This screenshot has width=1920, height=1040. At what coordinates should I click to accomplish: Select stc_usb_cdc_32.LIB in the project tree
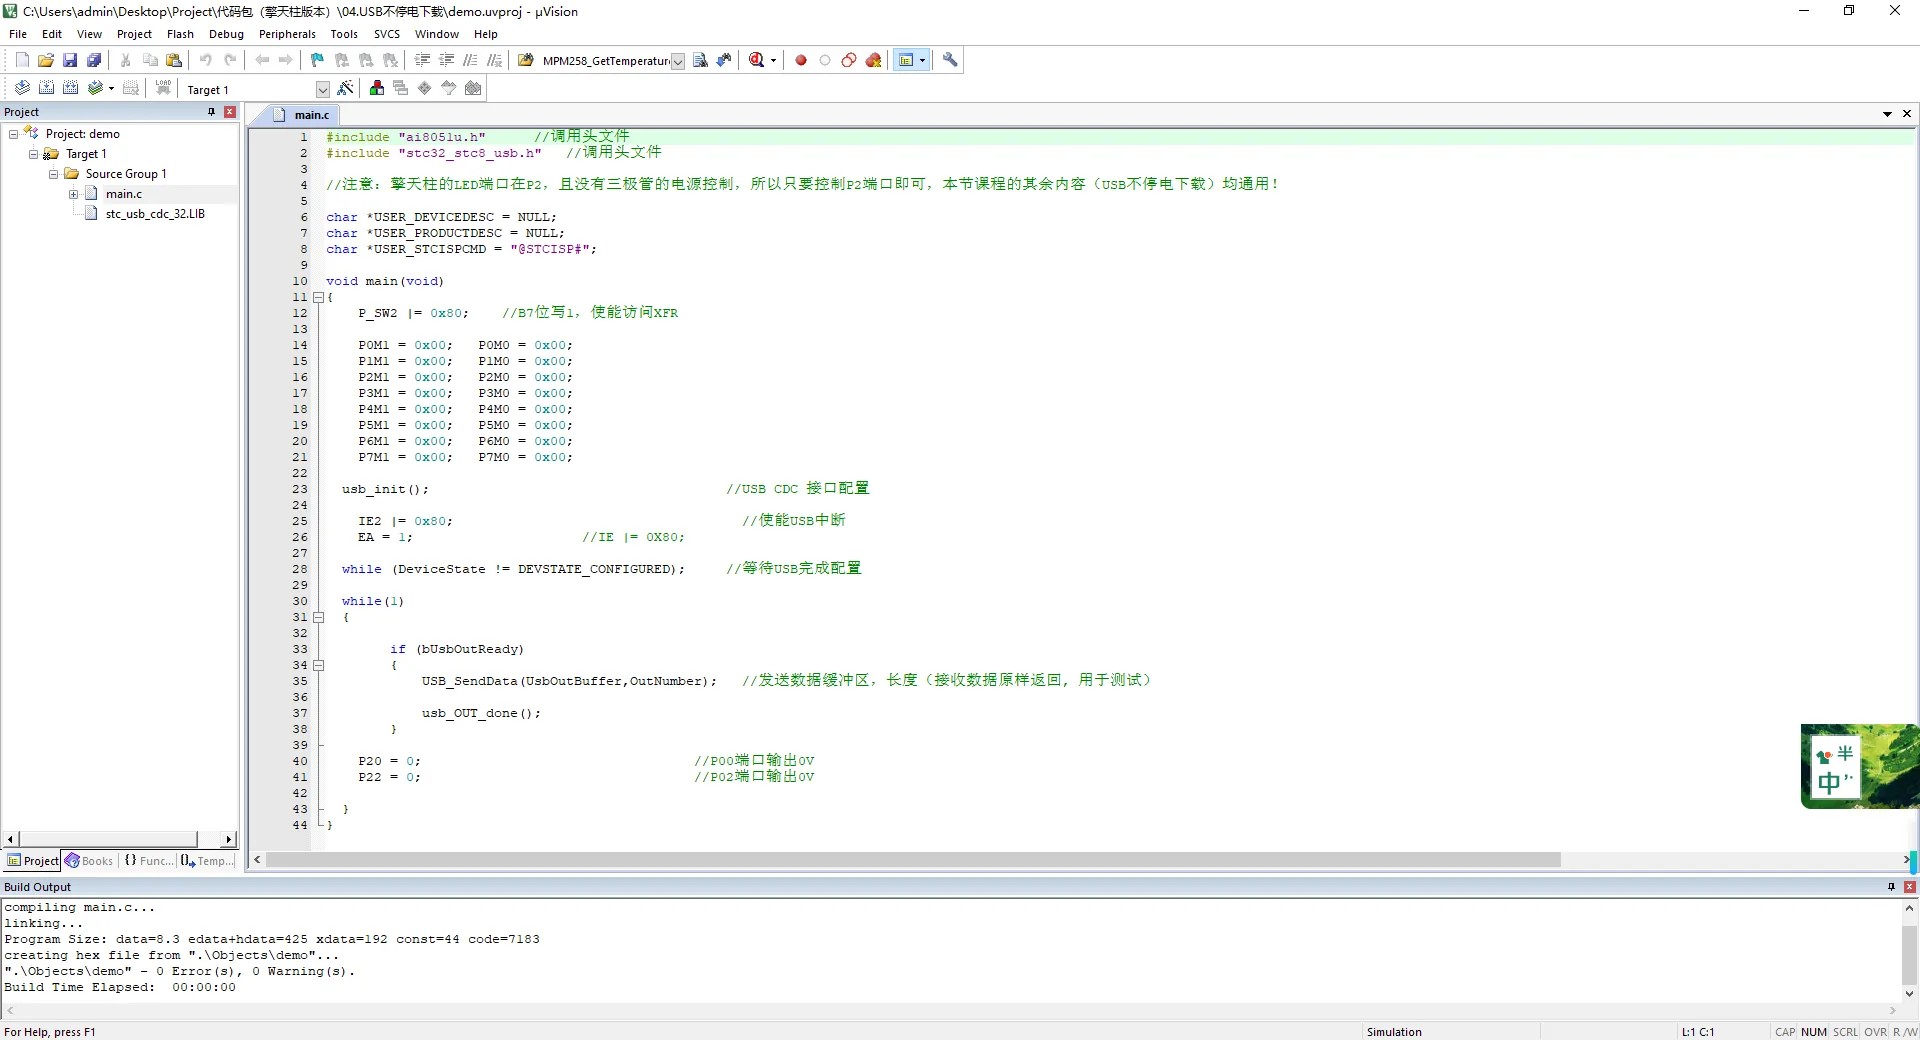point(155,214)
